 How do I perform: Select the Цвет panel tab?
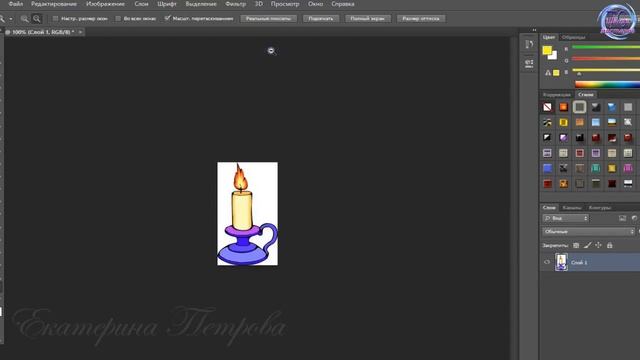pyautogui.click(x=549, y=37)
